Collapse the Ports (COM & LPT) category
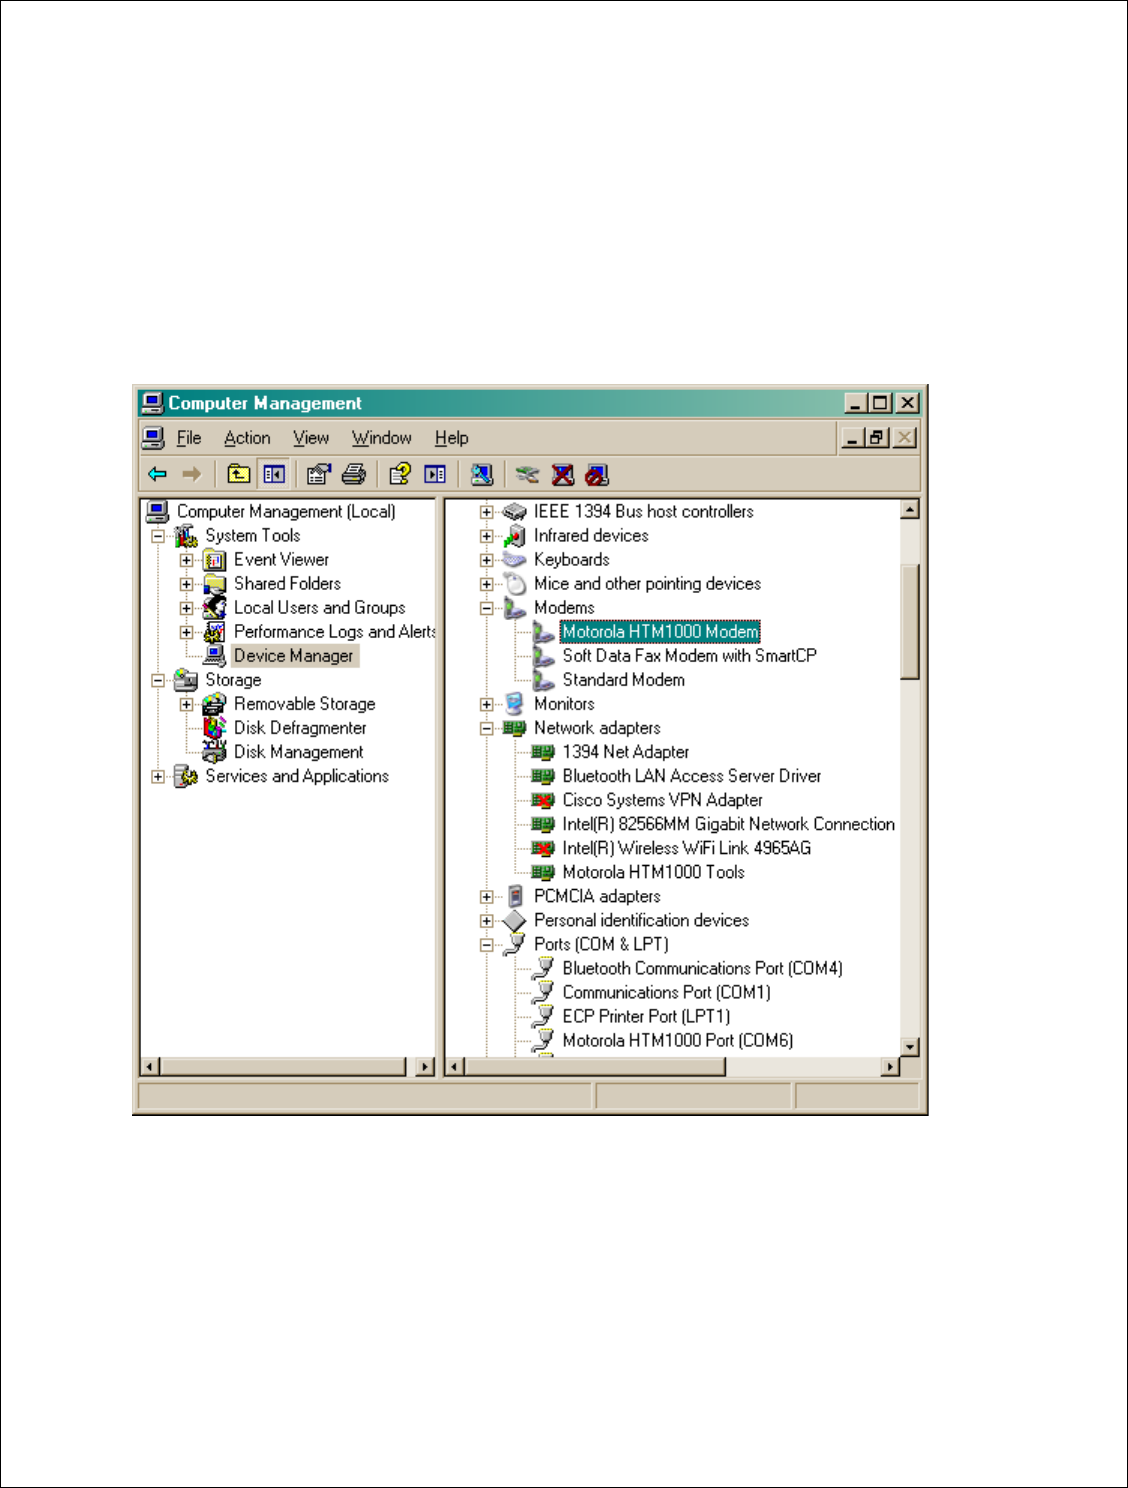The height and width of the screenshot is (1488, 1128). [487, 944]
